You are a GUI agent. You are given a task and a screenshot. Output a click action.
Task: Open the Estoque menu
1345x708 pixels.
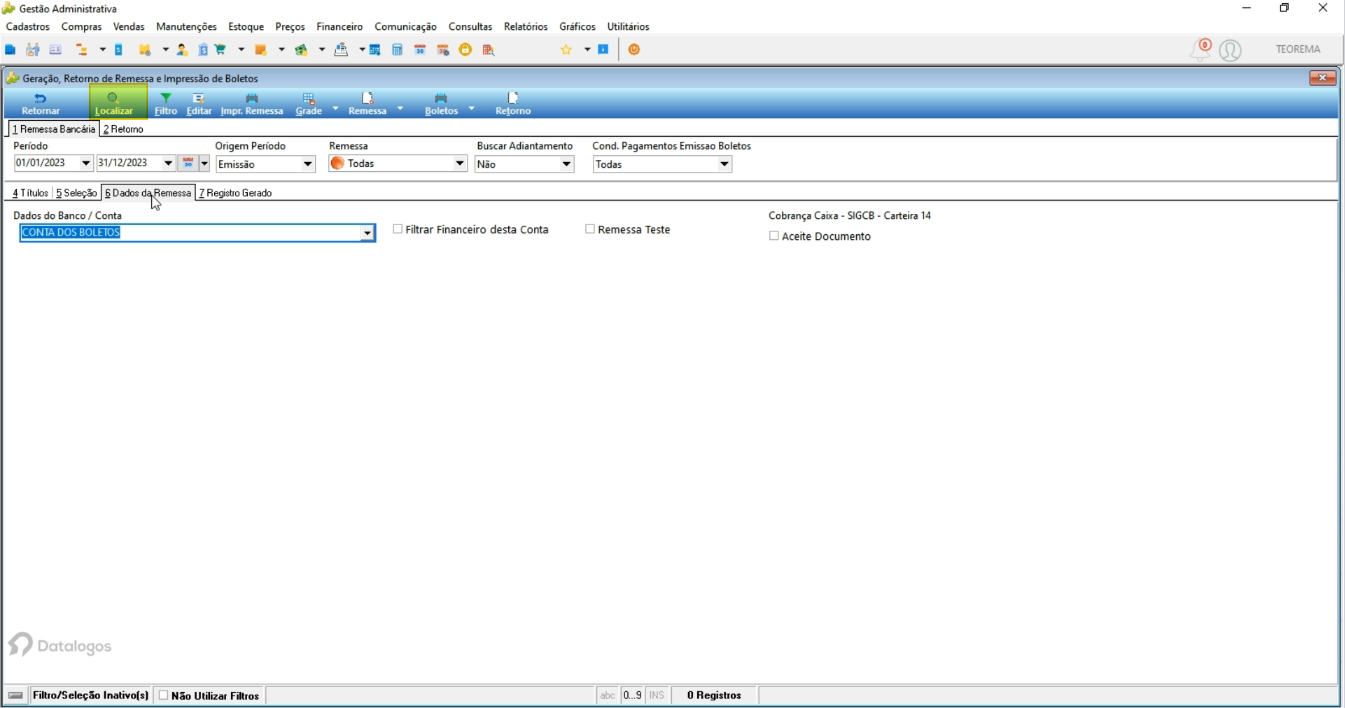(x=246, y=27)
